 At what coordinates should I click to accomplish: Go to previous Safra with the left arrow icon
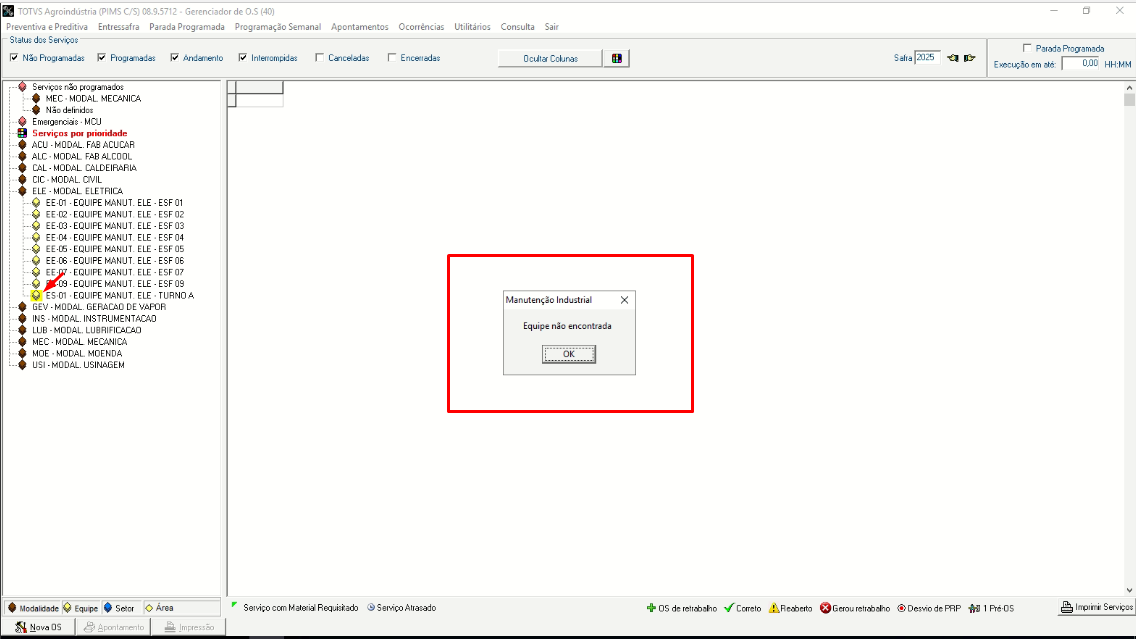[x=953, y=58]
